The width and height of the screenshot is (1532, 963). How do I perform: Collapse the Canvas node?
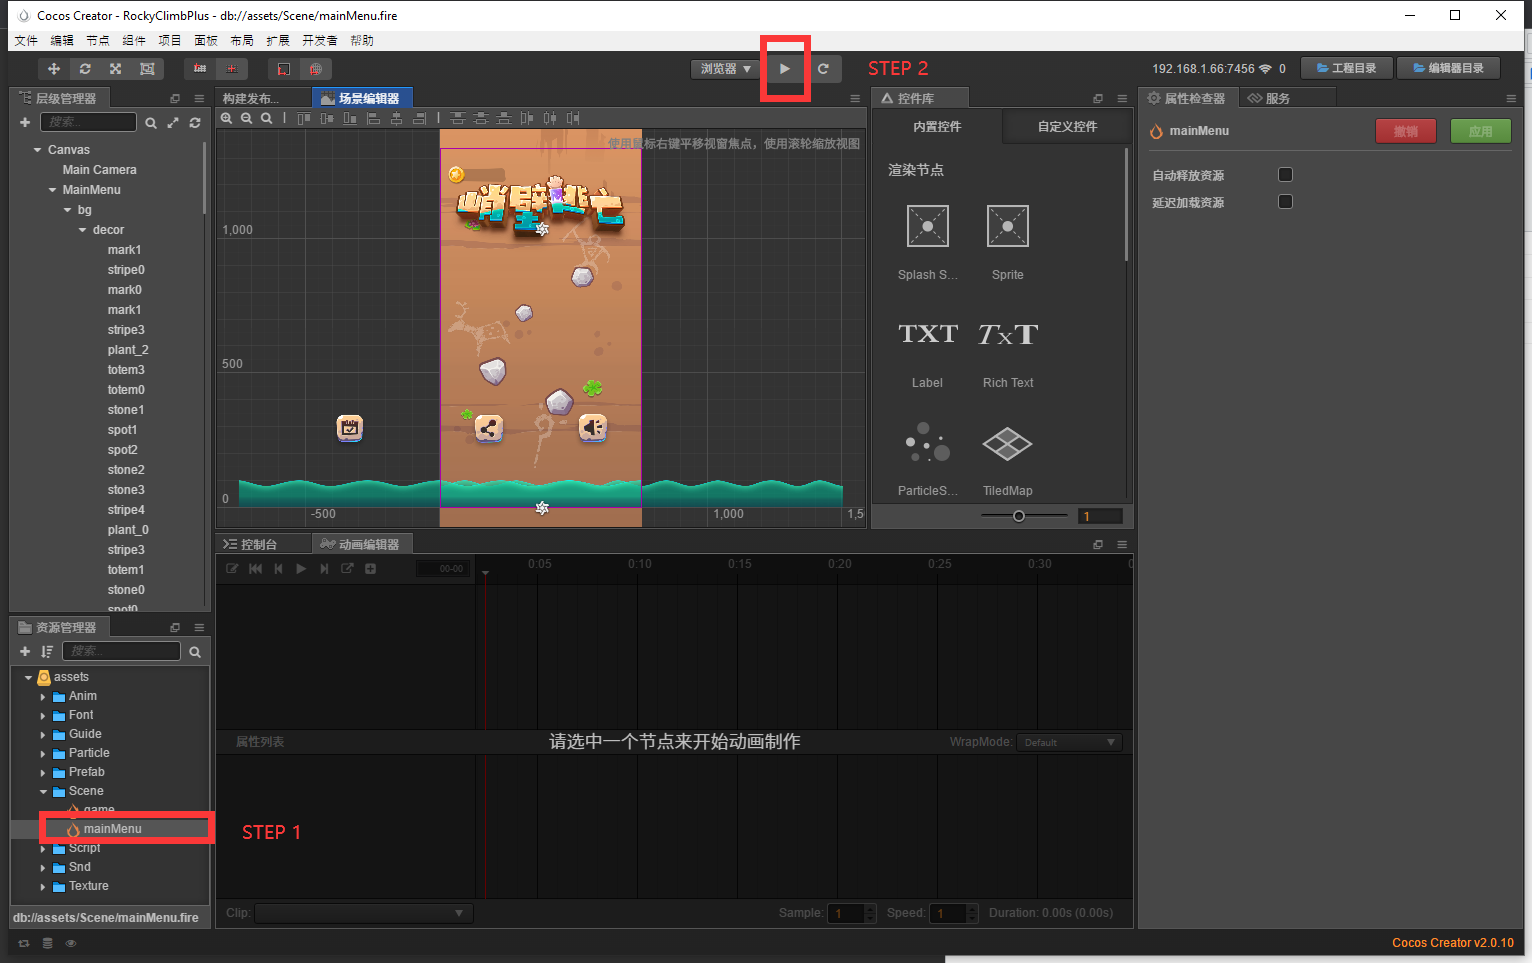tap(37, 150)
